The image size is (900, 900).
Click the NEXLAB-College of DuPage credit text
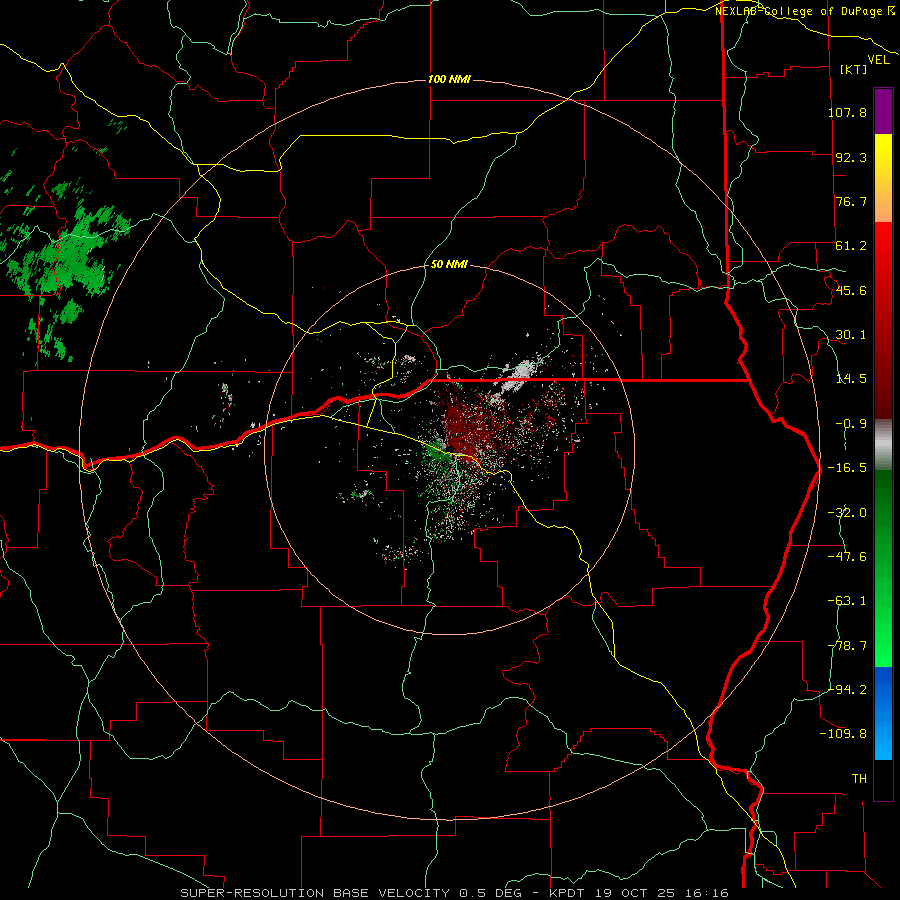[x=805, y=11]
